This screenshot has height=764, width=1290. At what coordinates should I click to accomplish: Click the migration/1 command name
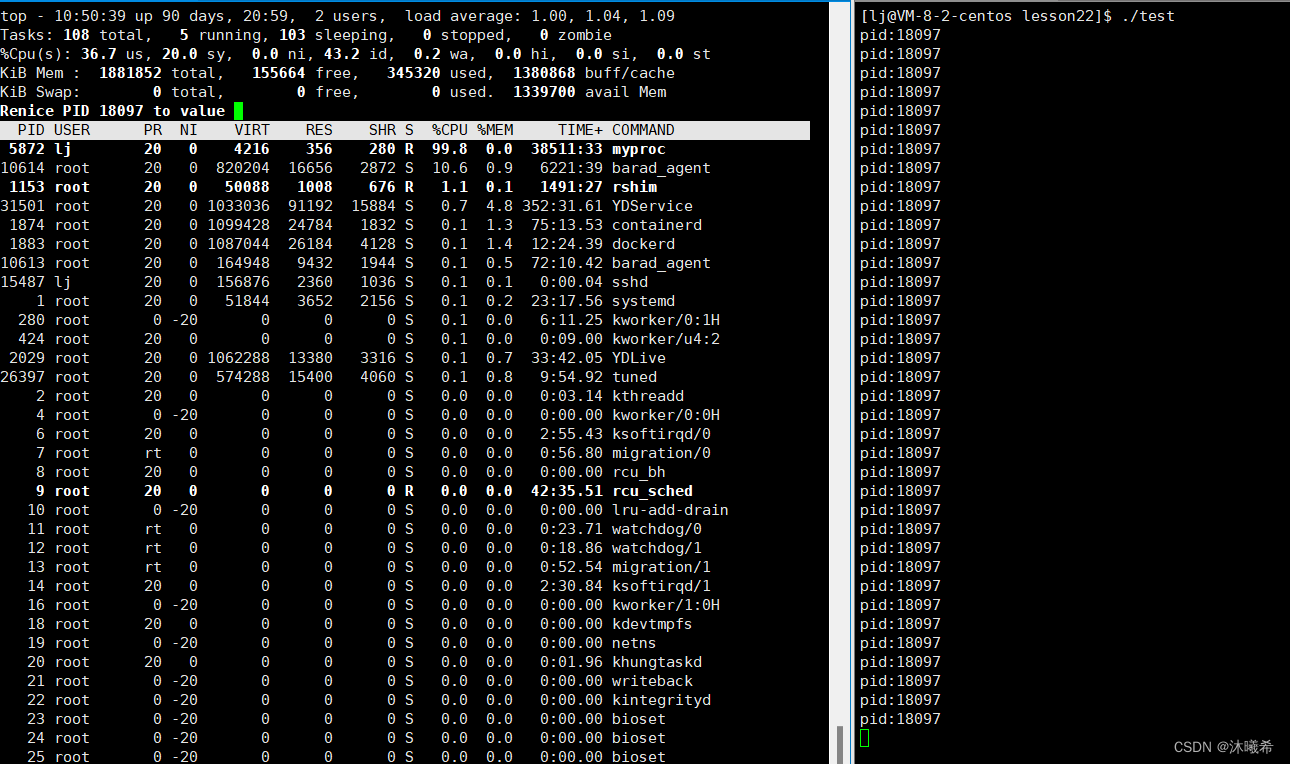pos(661,567)
